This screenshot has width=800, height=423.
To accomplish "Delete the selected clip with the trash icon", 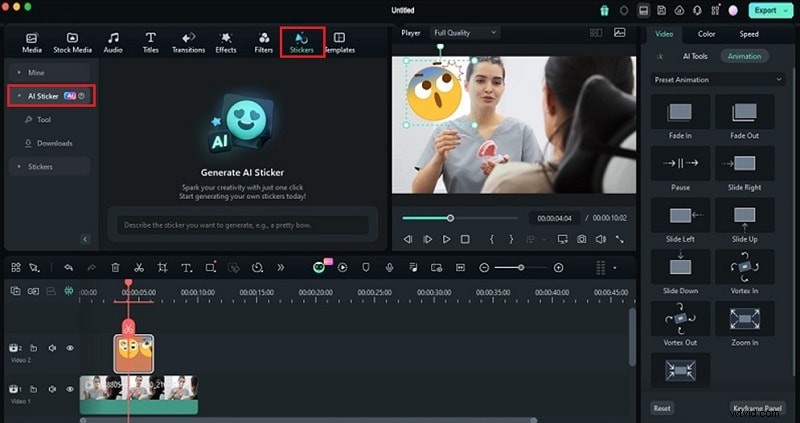I will tap(115, 267).
